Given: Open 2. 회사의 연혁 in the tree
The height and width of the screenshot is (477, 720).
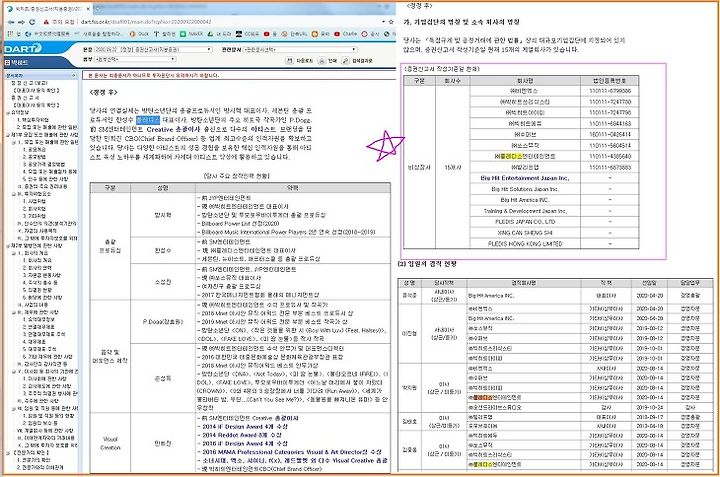Looking at the screenshot, I should pos(37,268).
